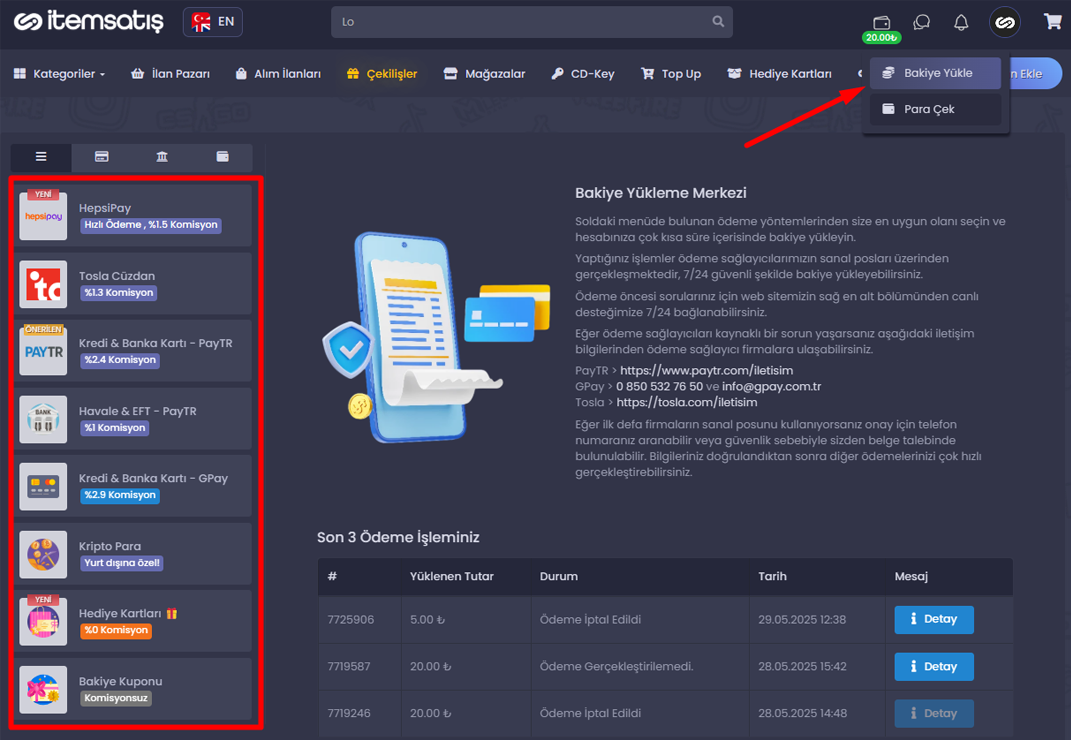Open Detay for payment 7719587
This screenshot has width=1071, height=740.
tap(934, 667)
